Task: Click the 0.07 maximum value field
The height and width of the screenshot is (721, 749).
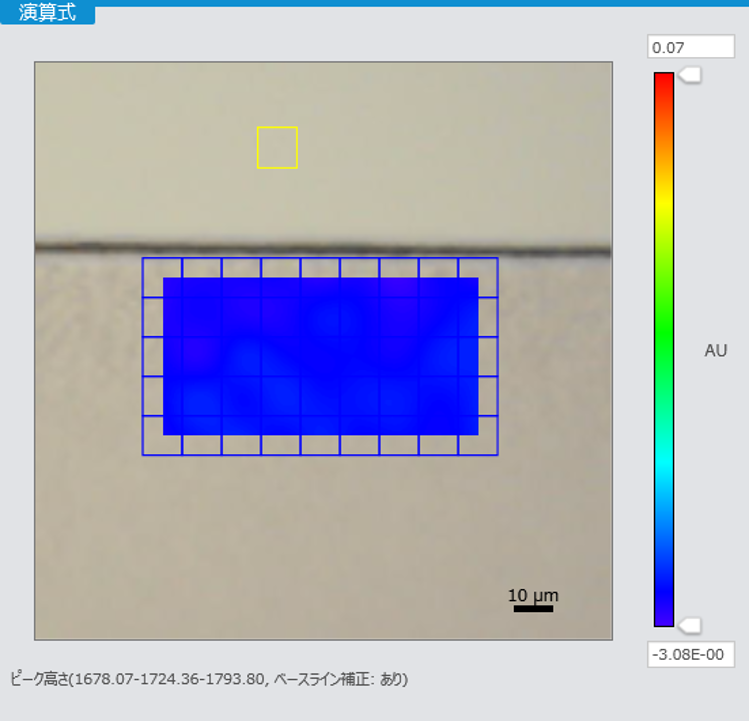Action: pos(690,47)
